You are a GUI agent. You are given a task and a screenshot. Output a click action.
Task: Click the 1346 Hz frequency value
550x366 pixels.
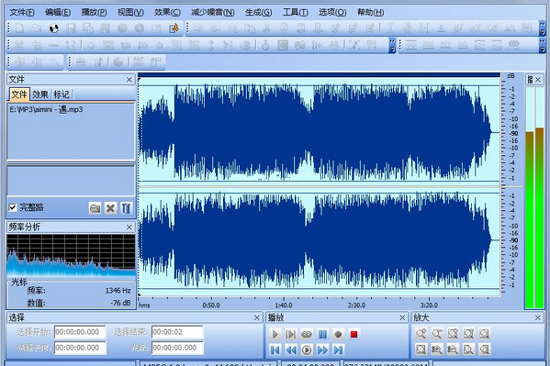118,291
